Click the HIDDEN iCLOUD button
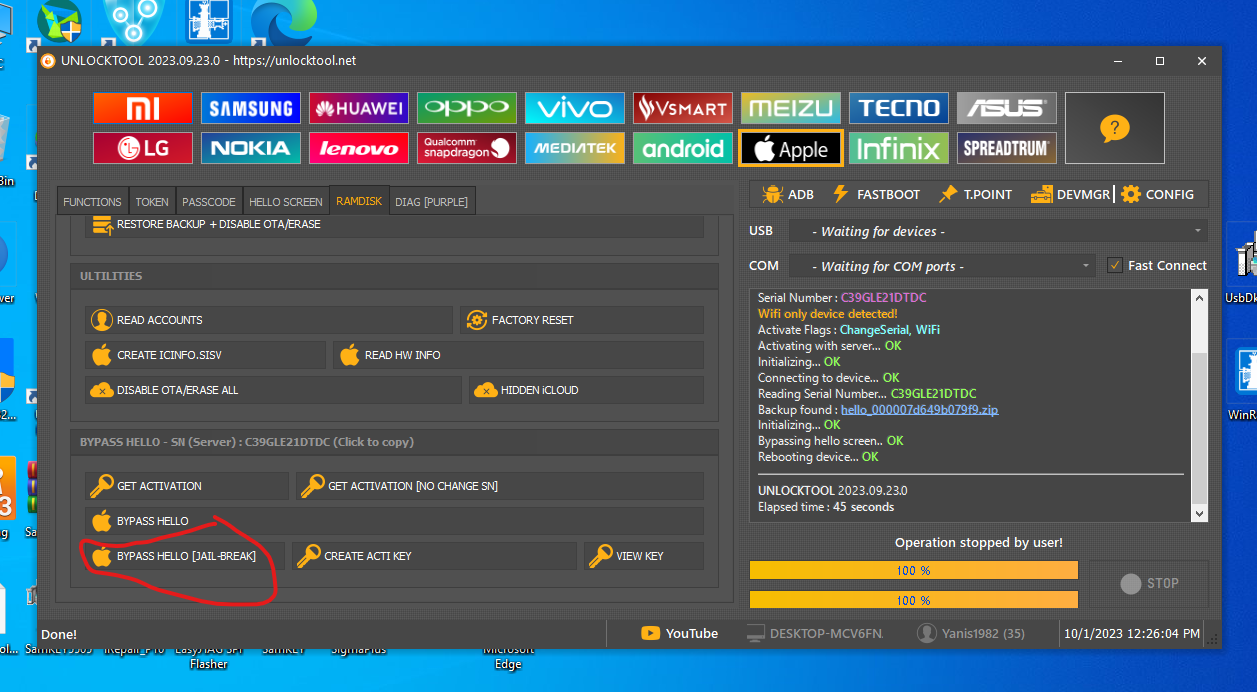 586,390
